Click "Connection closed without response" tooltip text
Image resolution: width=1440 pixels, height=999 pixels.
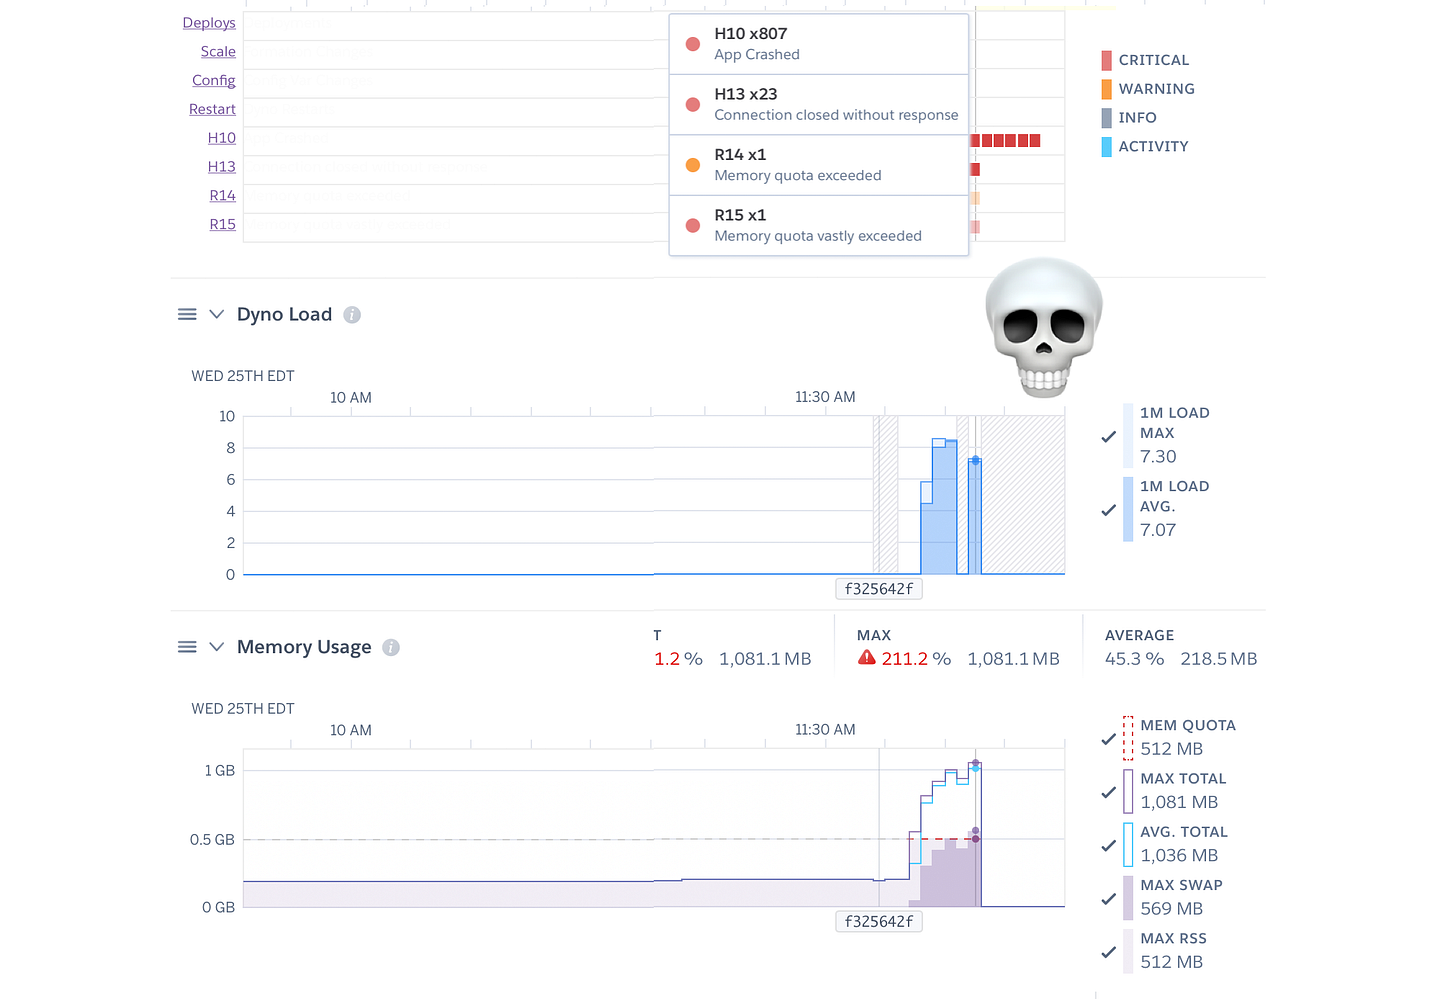coord(836,115)
